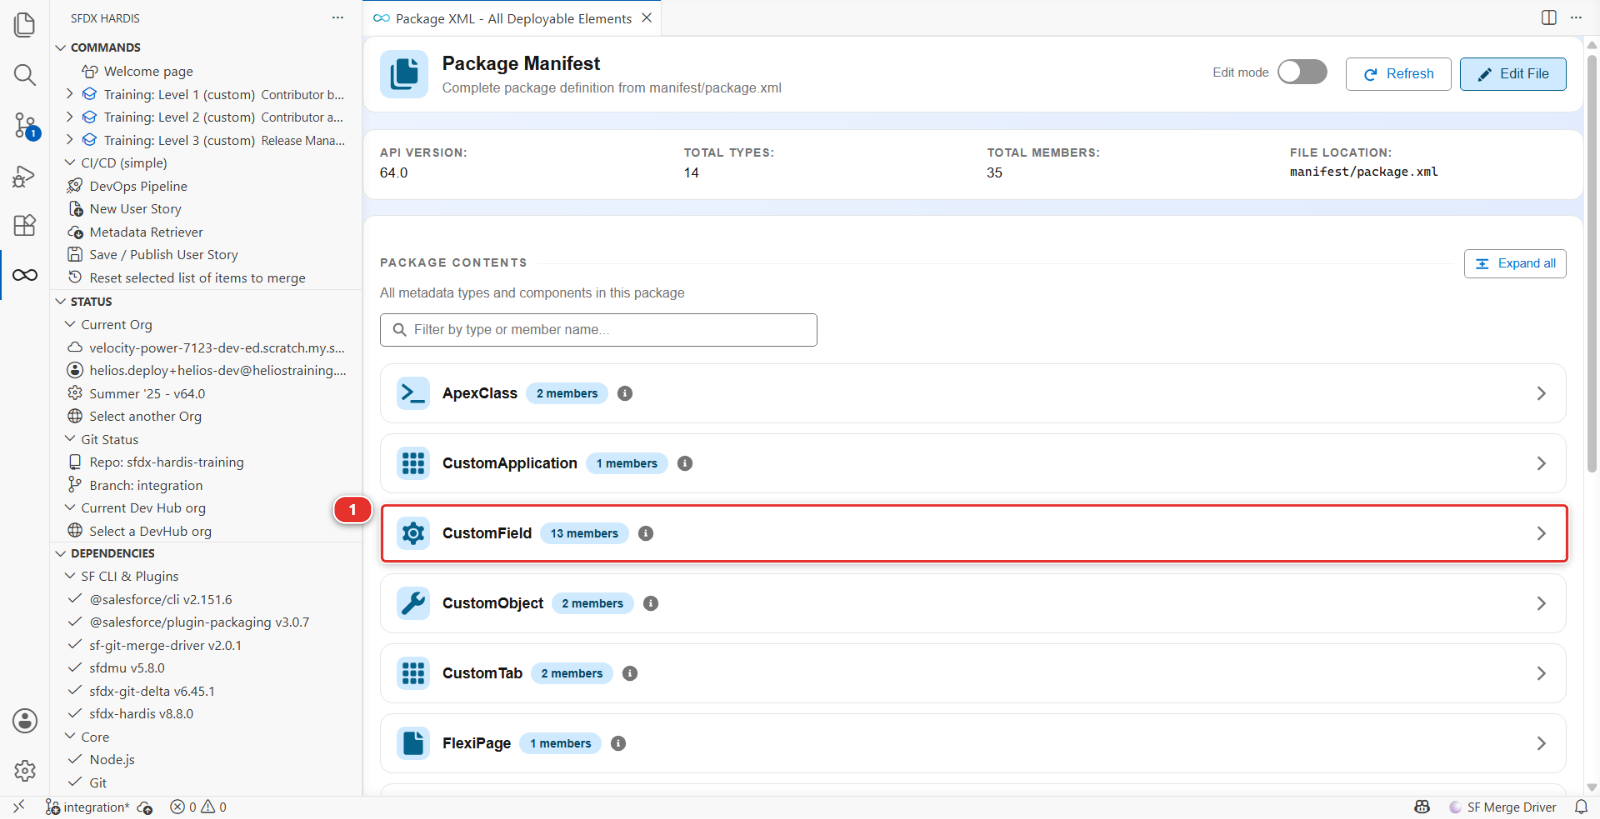Viewport: 1600px width, 819px height.
Task: Close the Package XML tab
Action: point(647,18)
